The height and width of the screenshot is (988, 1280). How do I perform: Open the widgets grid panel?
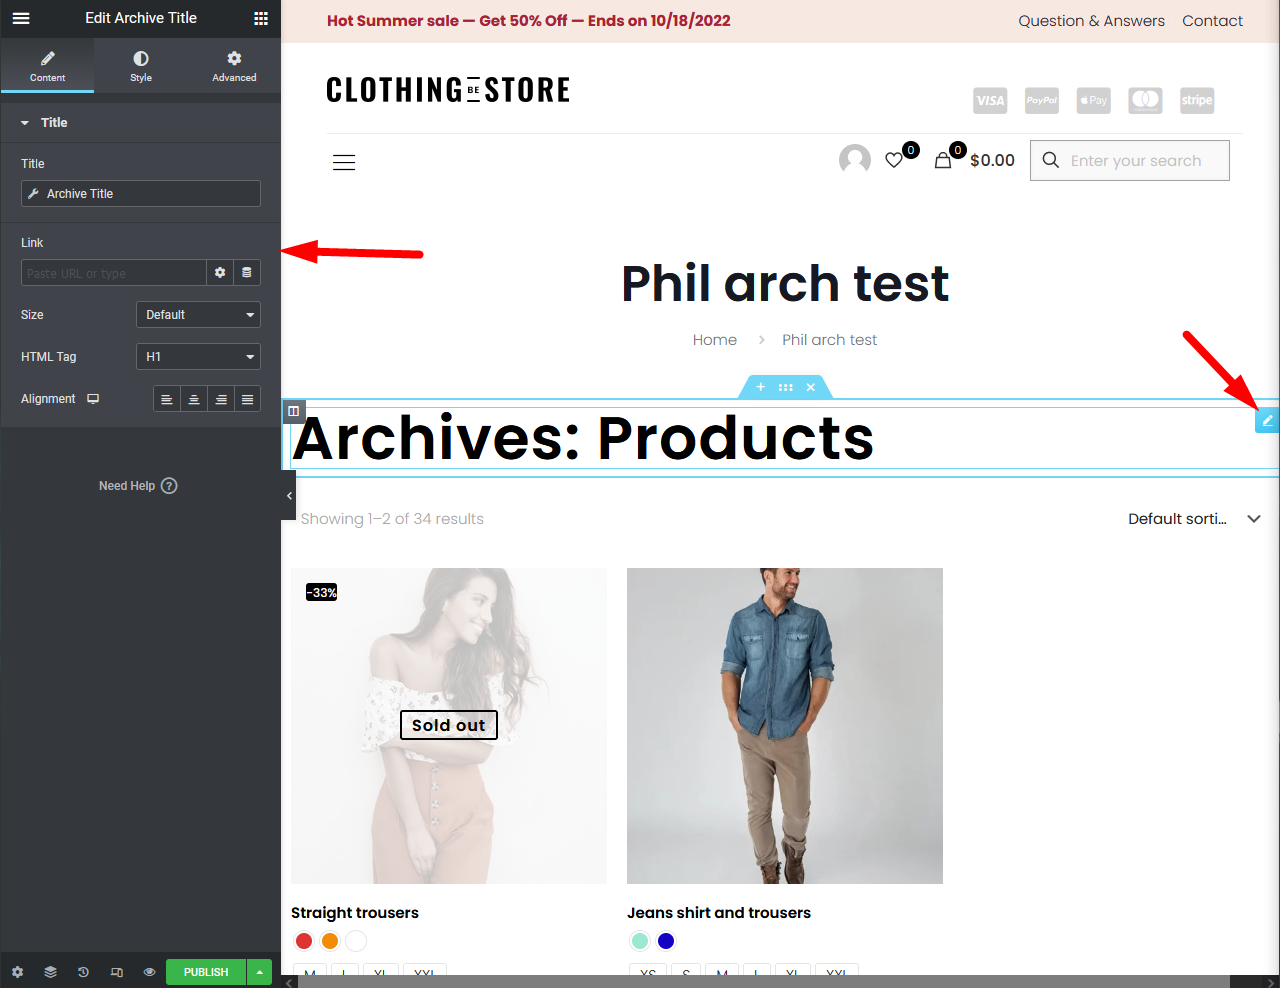[x=261, y=18]
